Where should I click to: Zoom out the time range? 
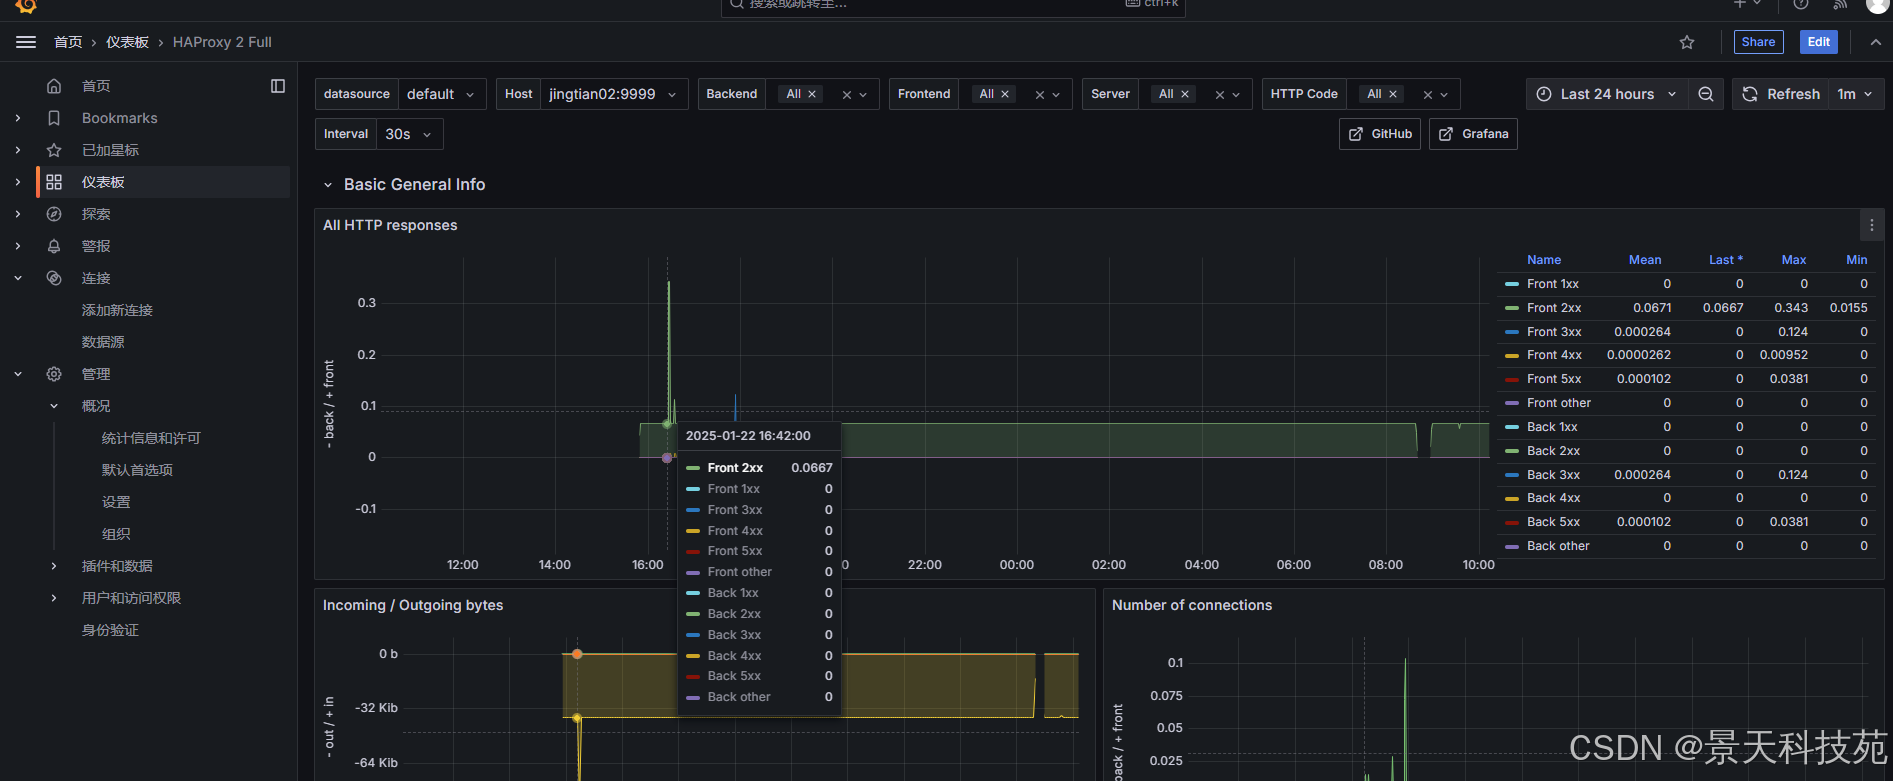[1706, 94]
